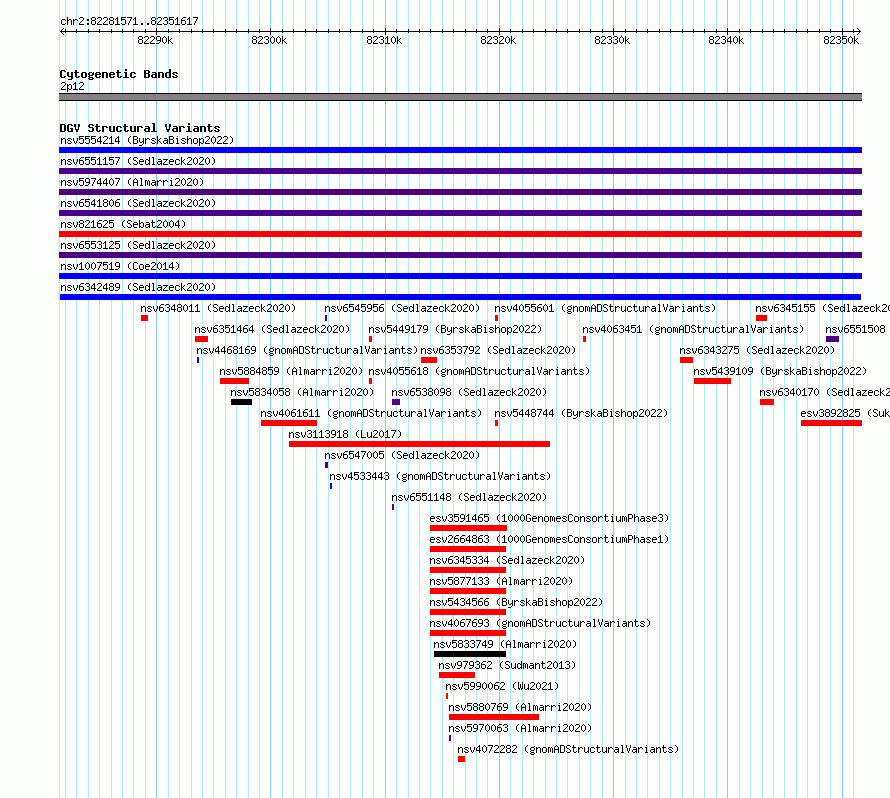This screenshot has height=798, width=890.
Task: Click the chr2:82281571..82351617 coordinate label
Action: pos(129,21)
